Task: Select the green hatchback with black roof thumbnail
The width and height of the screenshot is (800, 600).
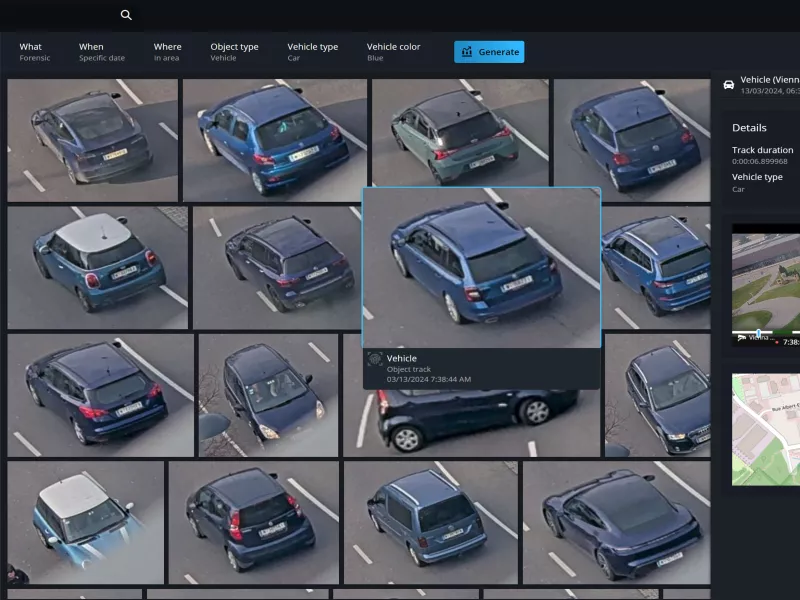Action: click(460, 133)
